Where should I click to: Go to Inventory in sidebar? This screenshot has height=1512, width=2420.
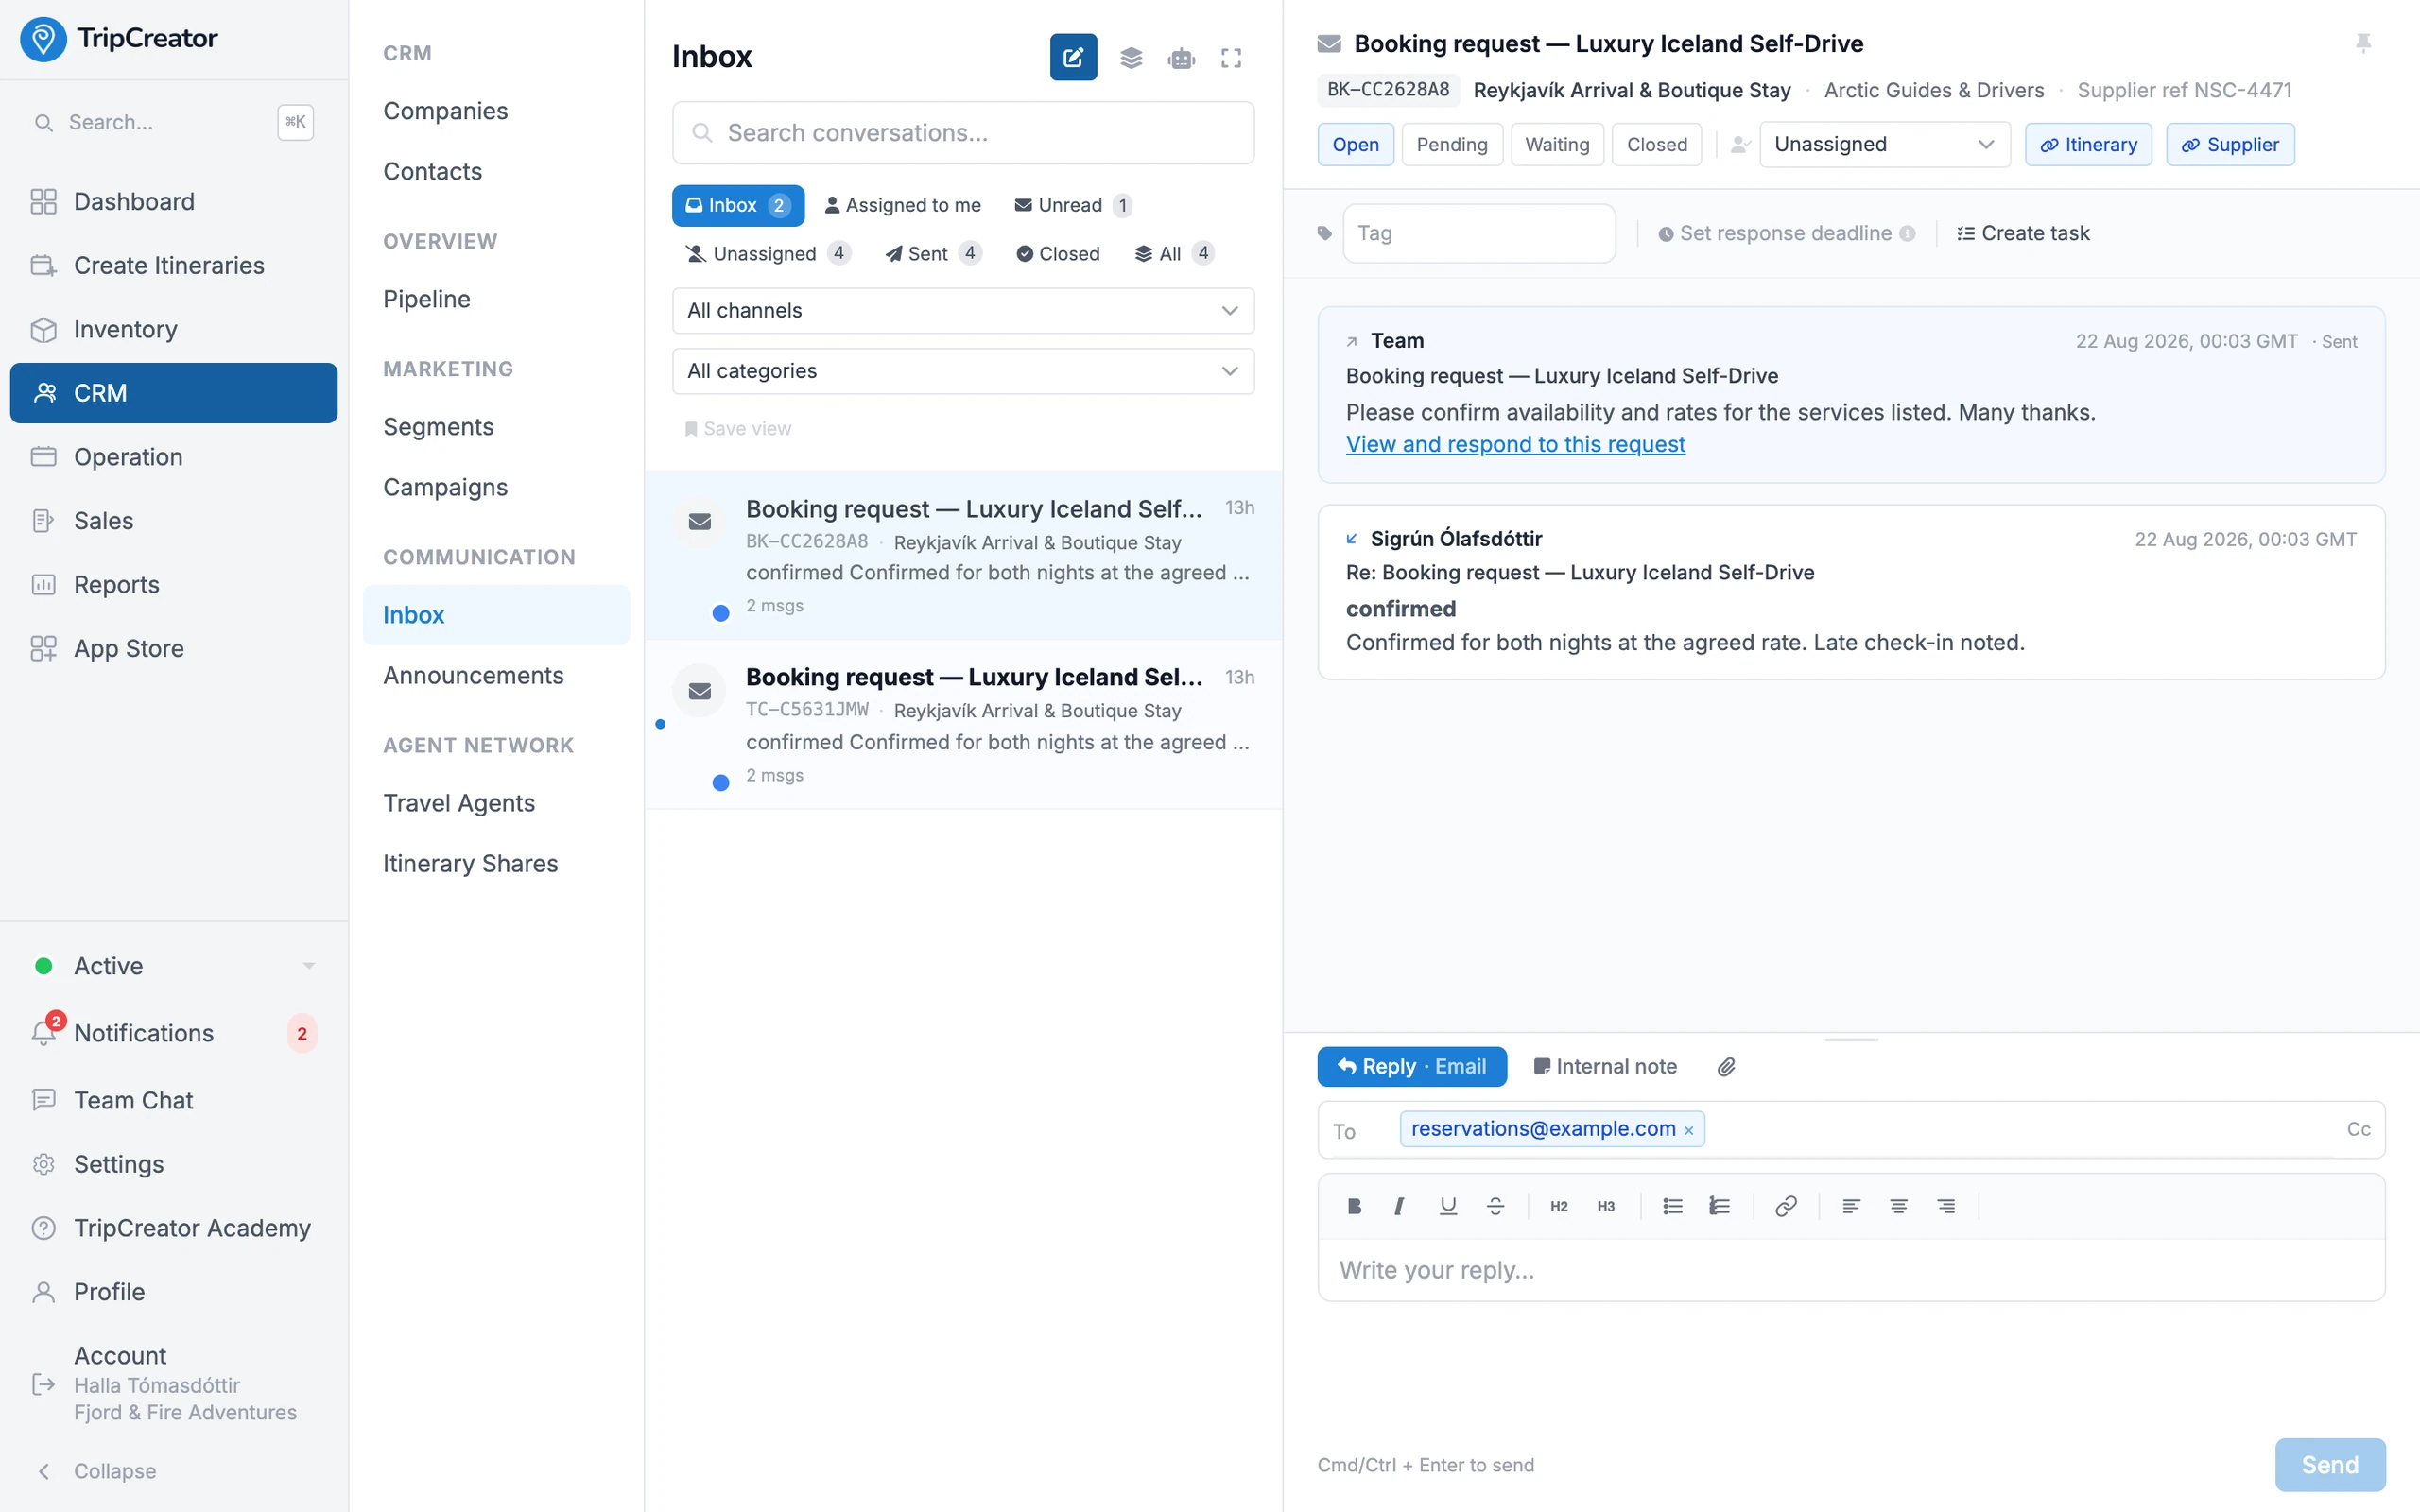click(174, 329)
